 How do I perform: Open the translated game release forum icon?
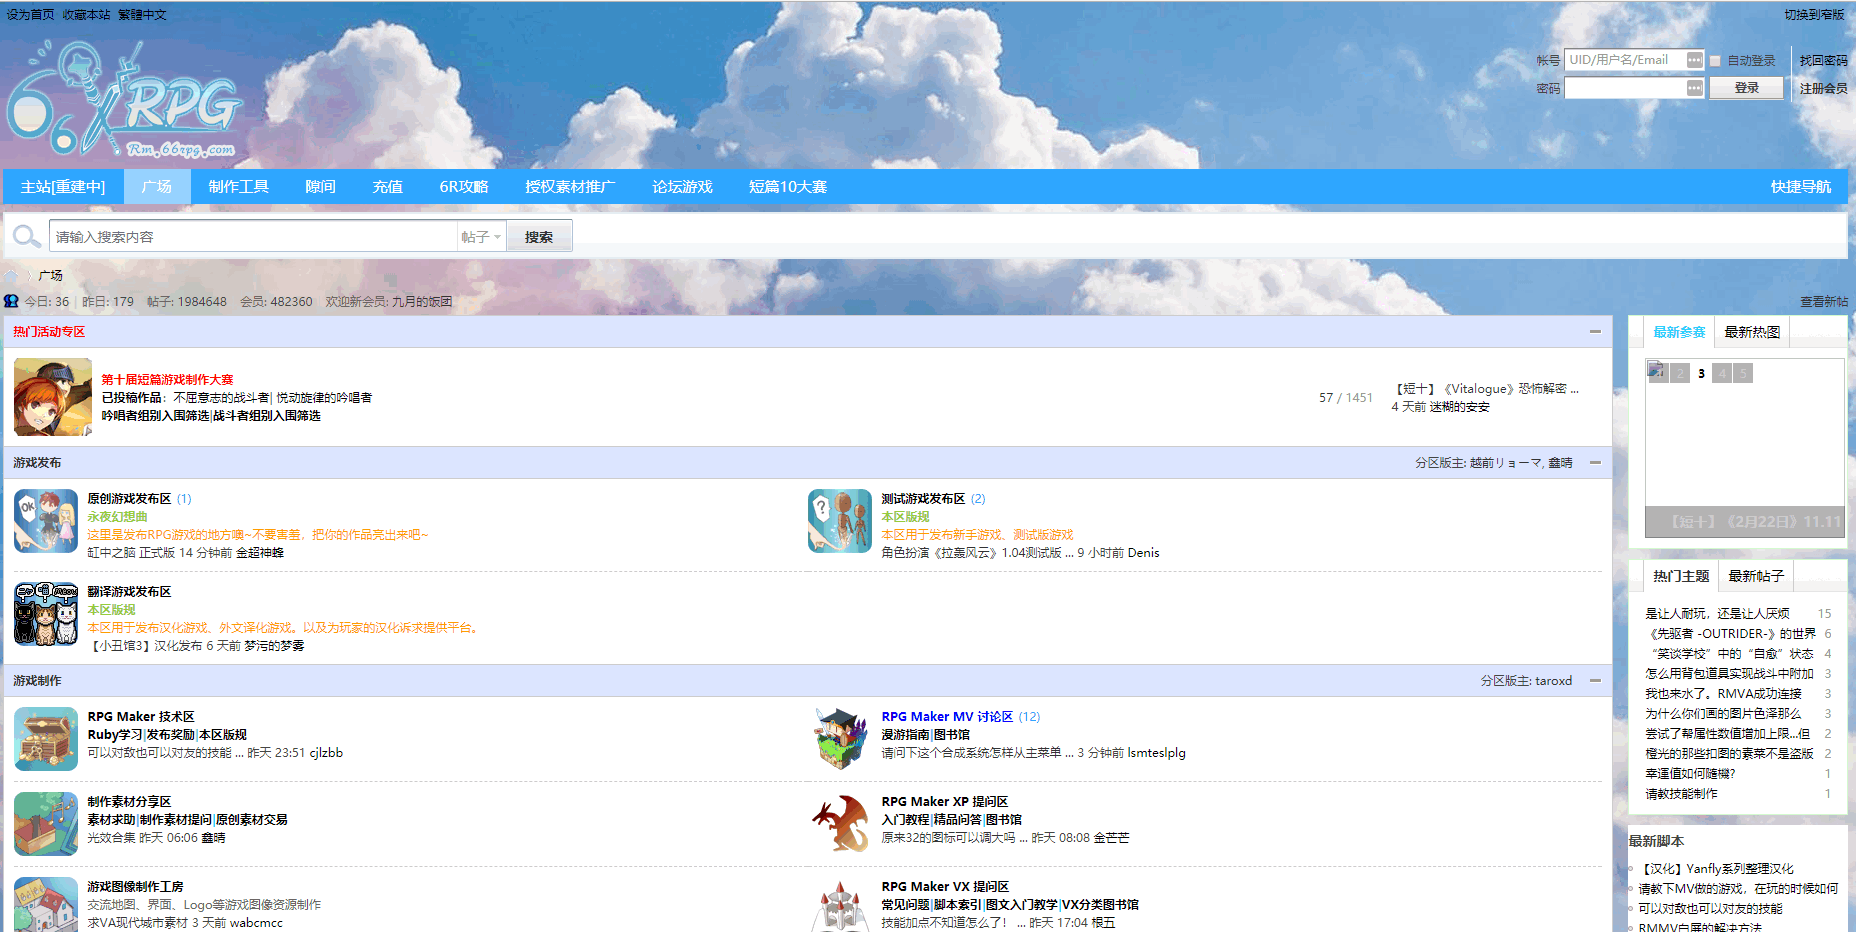click(46, 614)
